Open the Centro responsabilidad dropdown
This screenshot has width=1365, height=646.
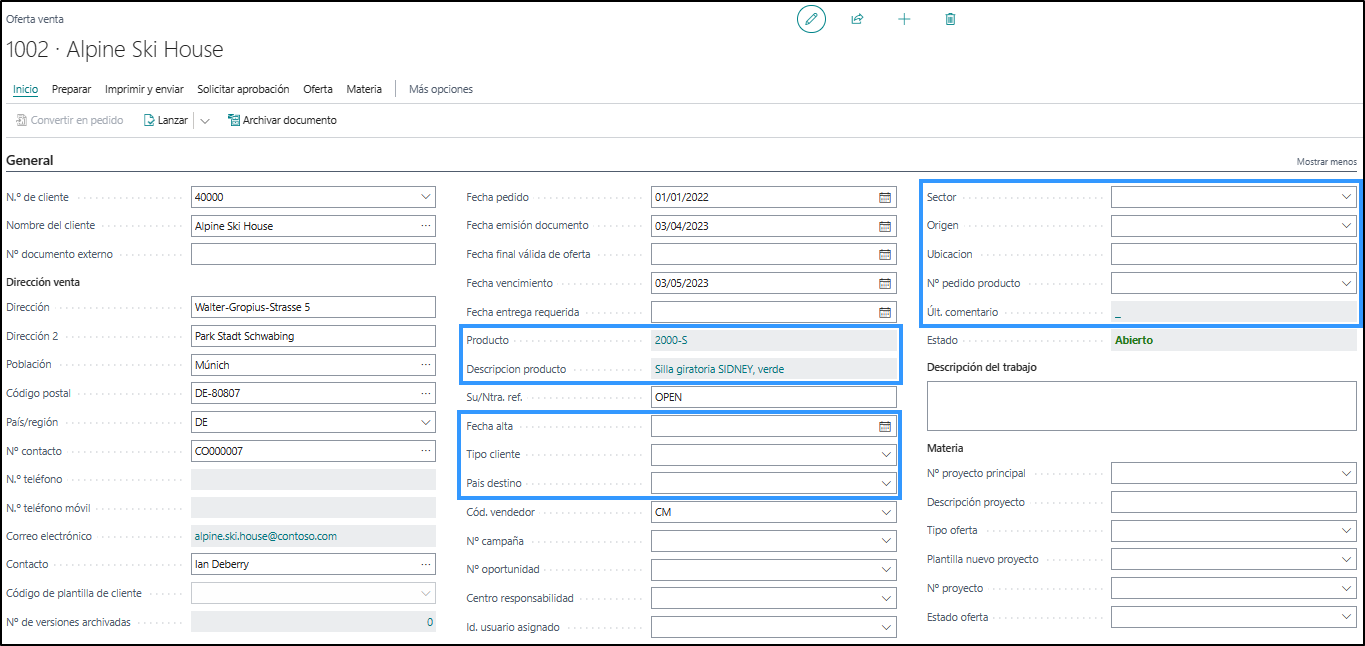coord(886,599)
